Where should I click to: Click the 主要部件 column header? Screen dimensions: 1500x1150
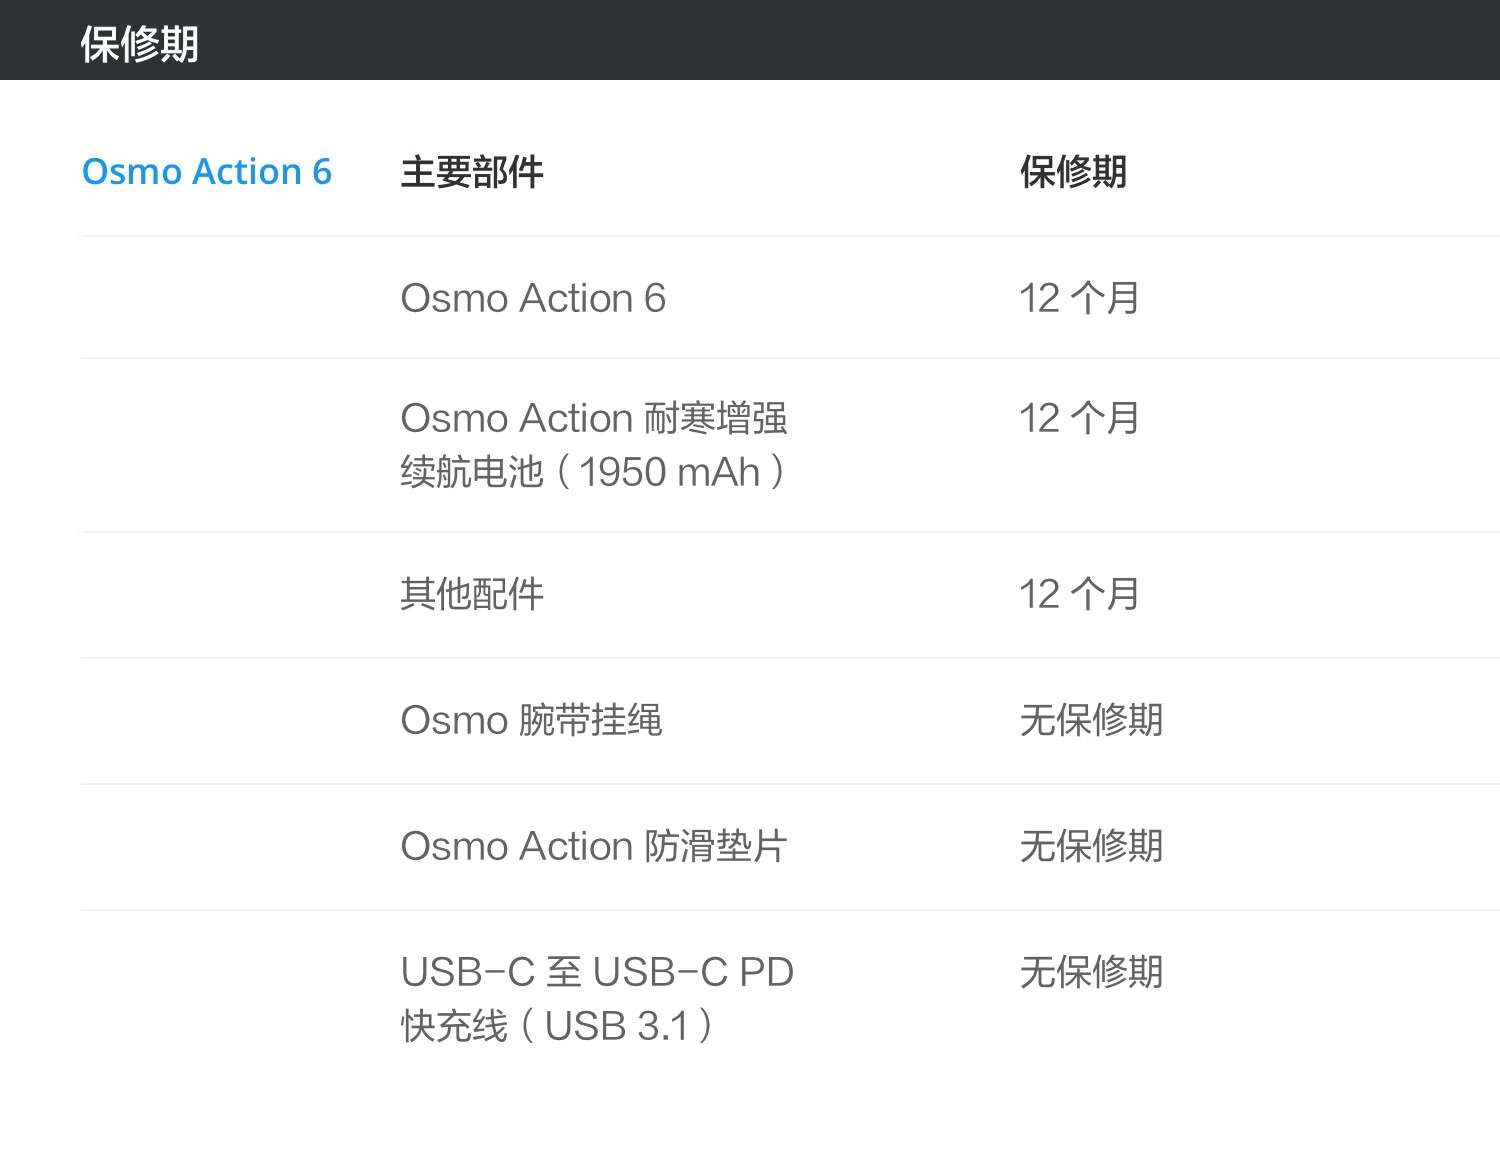point(471,172)
